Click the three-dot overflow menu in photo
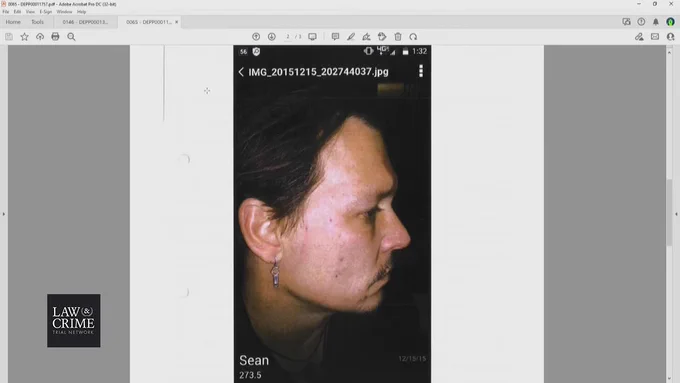Image resolution: width=680 pixels, height=383 pixels. click(x=421, y=71)
